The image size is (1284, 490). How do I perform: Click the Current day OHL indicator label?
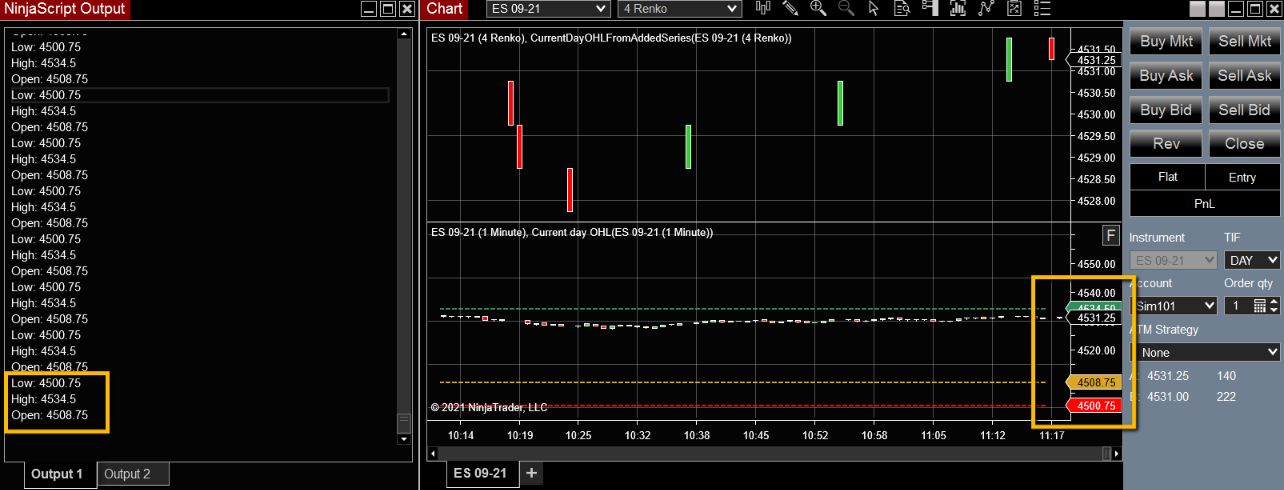point(571,232)
